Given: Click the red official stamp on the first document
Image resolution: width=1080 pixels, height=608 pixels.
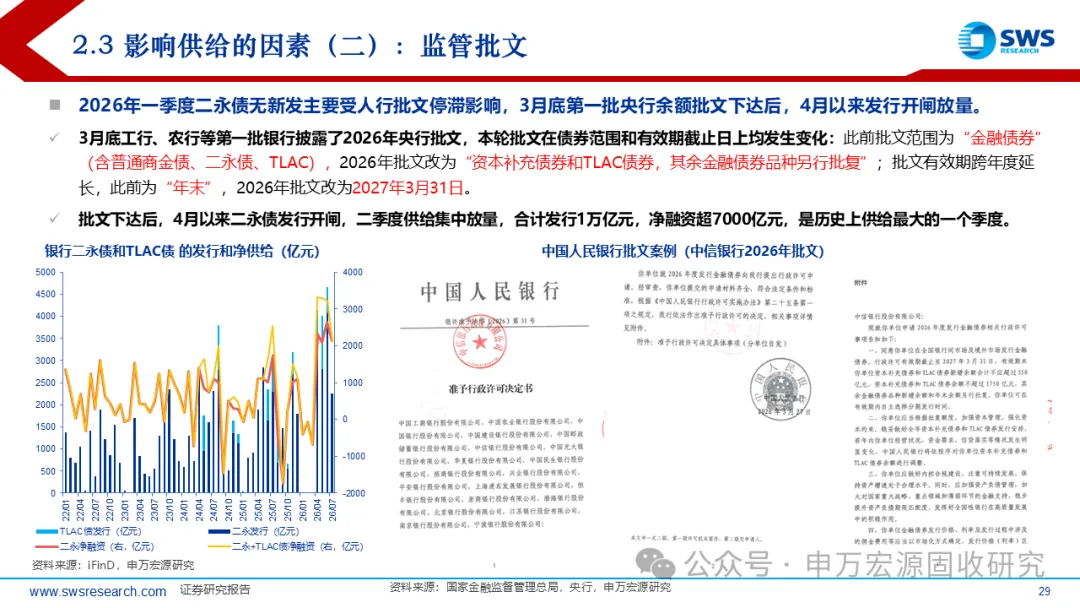Looking at the screenshot, I should pyautogui.click(x=479, y=342).
